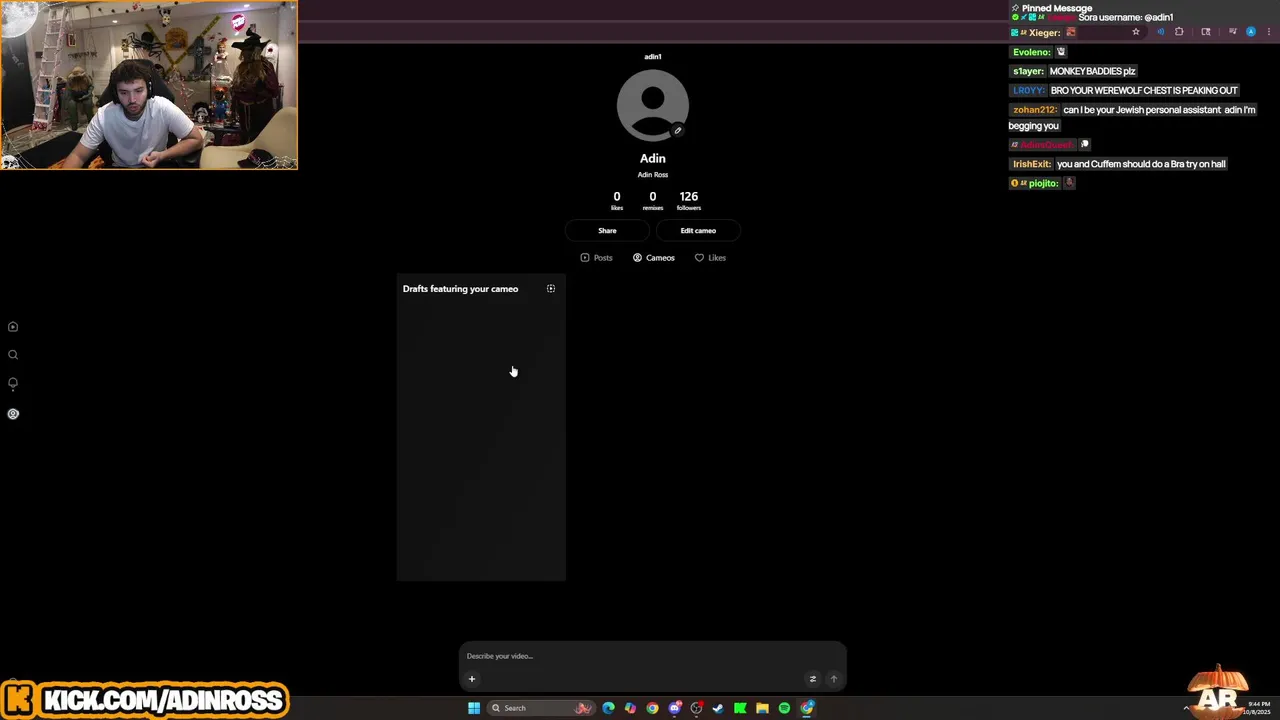The height and width of the screenshot is (720, 1280).
Task: Click the pencil edit icon on avatar
Action: 677,130
